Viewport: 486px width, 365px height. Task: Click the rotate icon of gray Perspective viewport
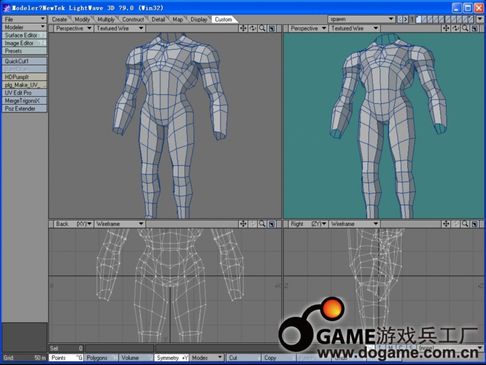(x=253, y=28)
